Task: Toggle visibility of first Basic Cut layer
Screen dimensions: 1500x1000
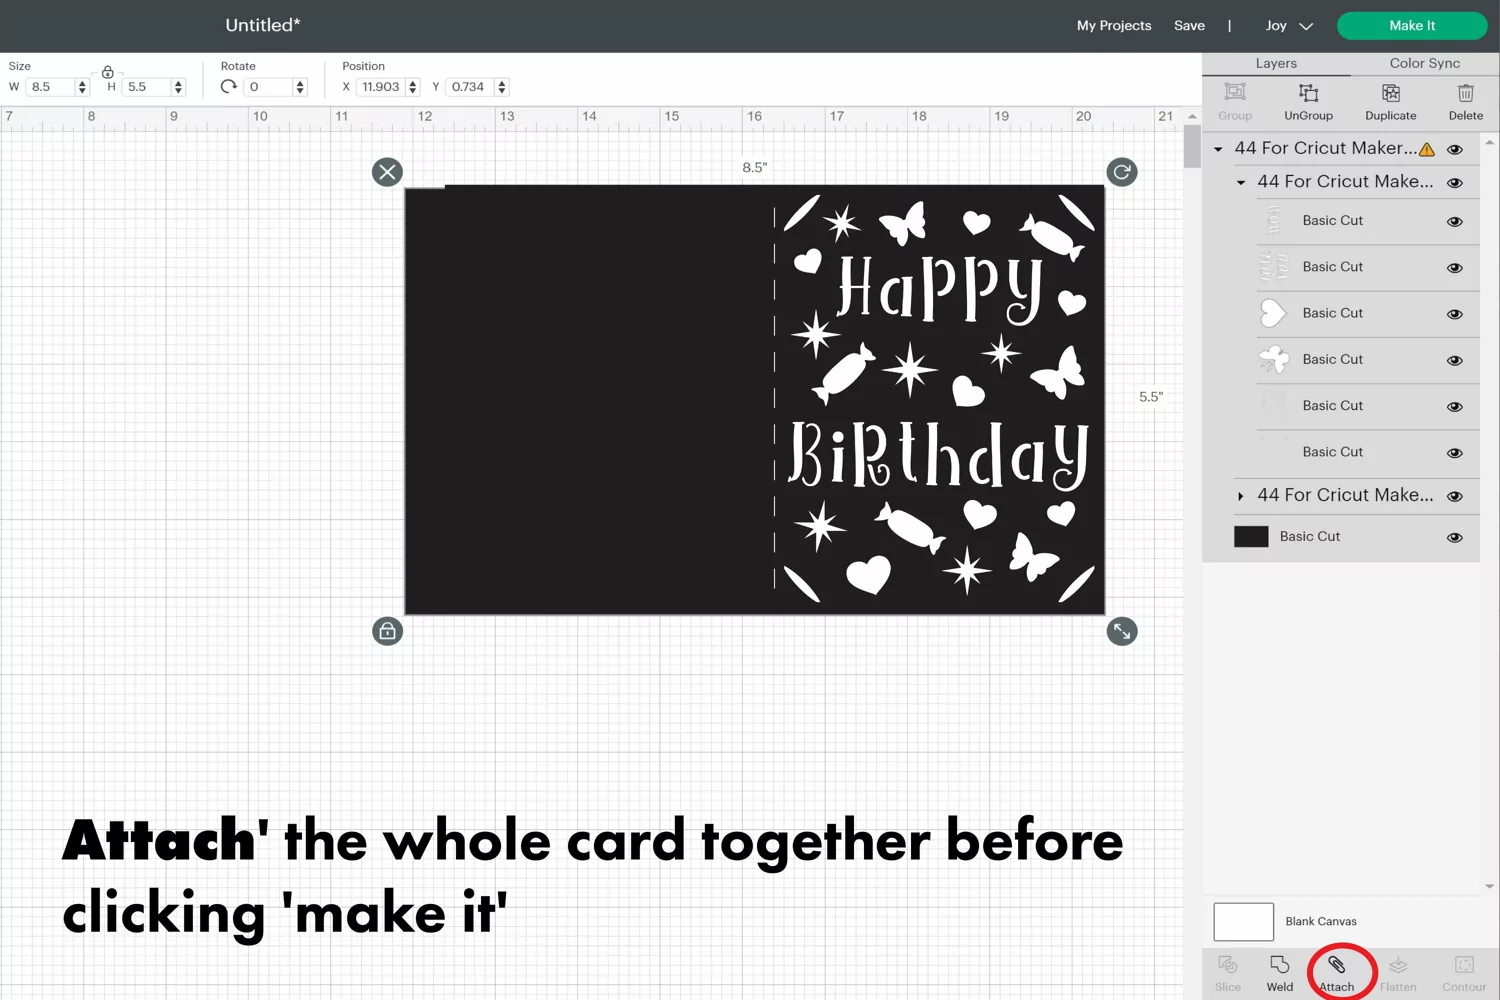Action: [x=1455, y=221]
